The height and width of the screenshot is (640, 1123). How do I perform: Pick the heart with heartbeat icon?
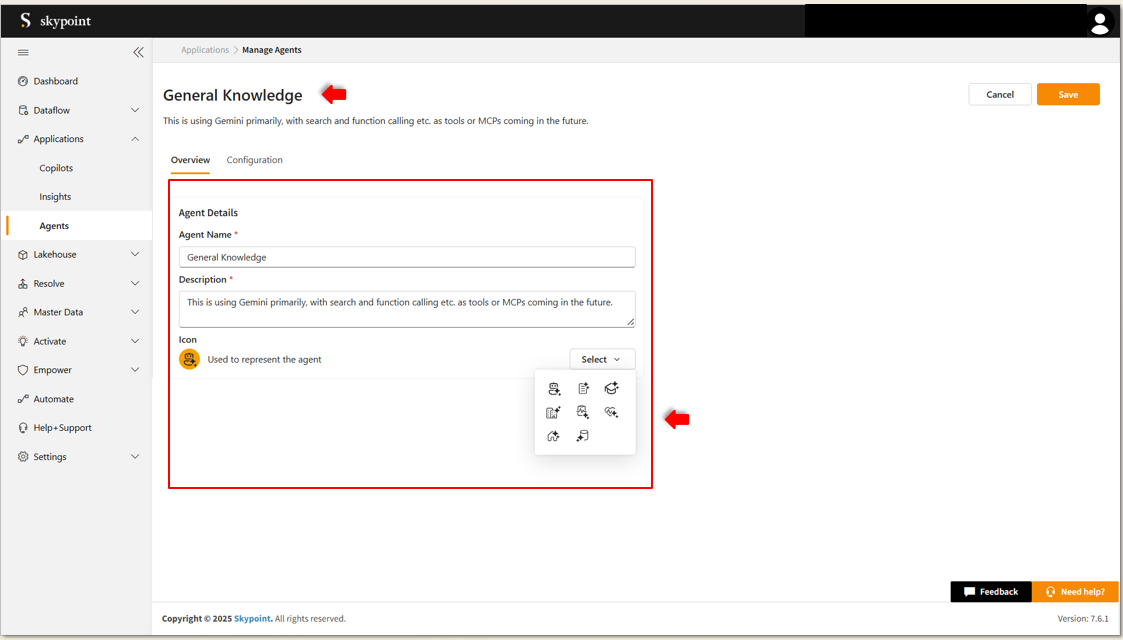pyautogui.click(x=612, y=412)
